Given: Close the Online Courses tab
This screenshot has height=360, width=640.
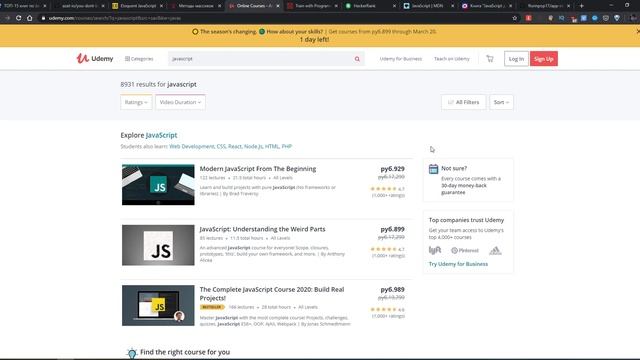Looking at the screenshot, I should [x=278, y=6].
